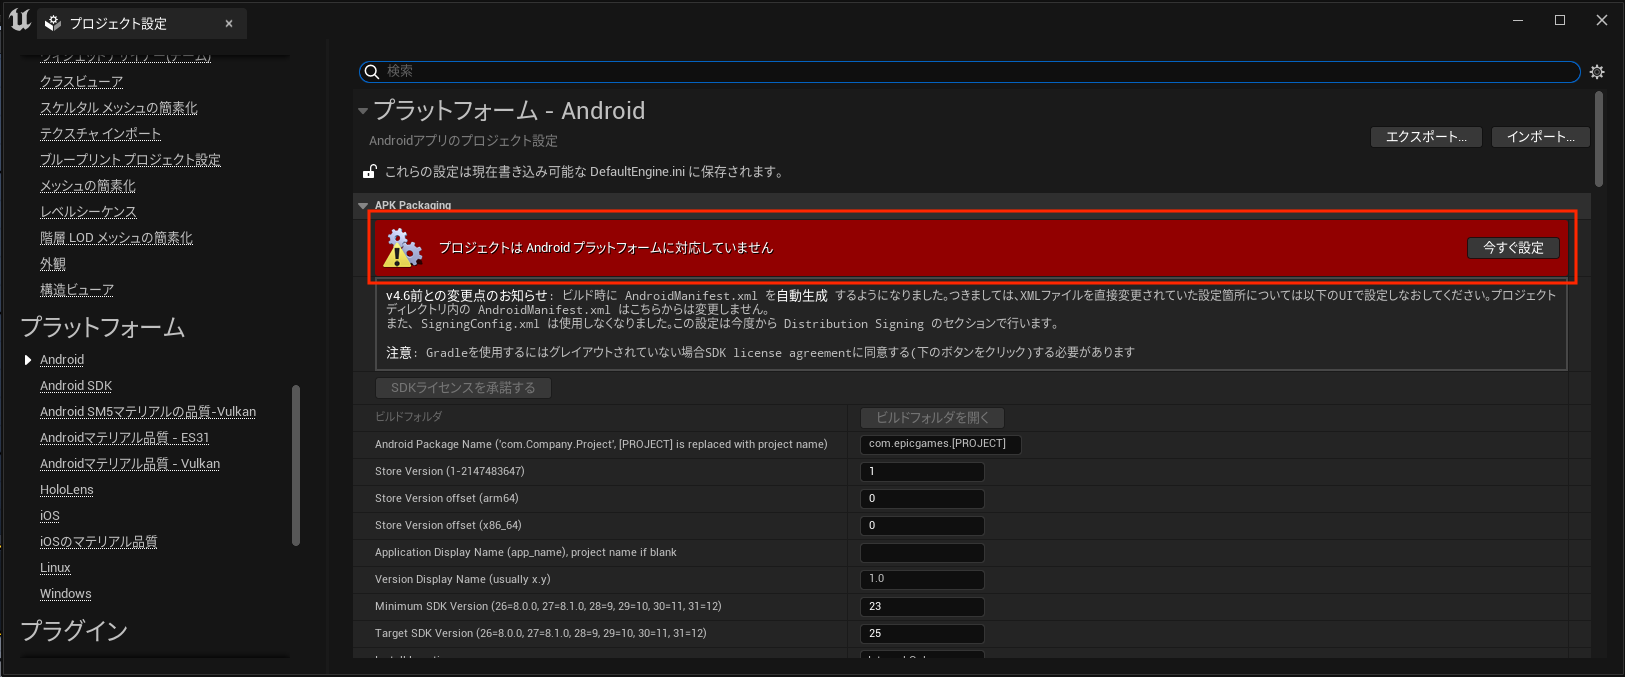Edit Minimum SDK Version field
This screenshot has height=677, width=1625.
[x=922, y=606]
